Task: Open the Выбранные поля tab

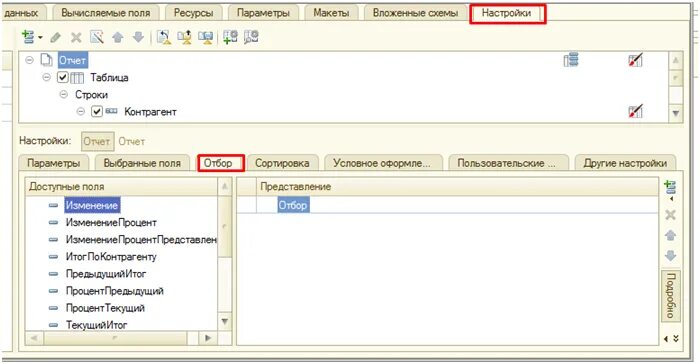Action: [142, 163]
